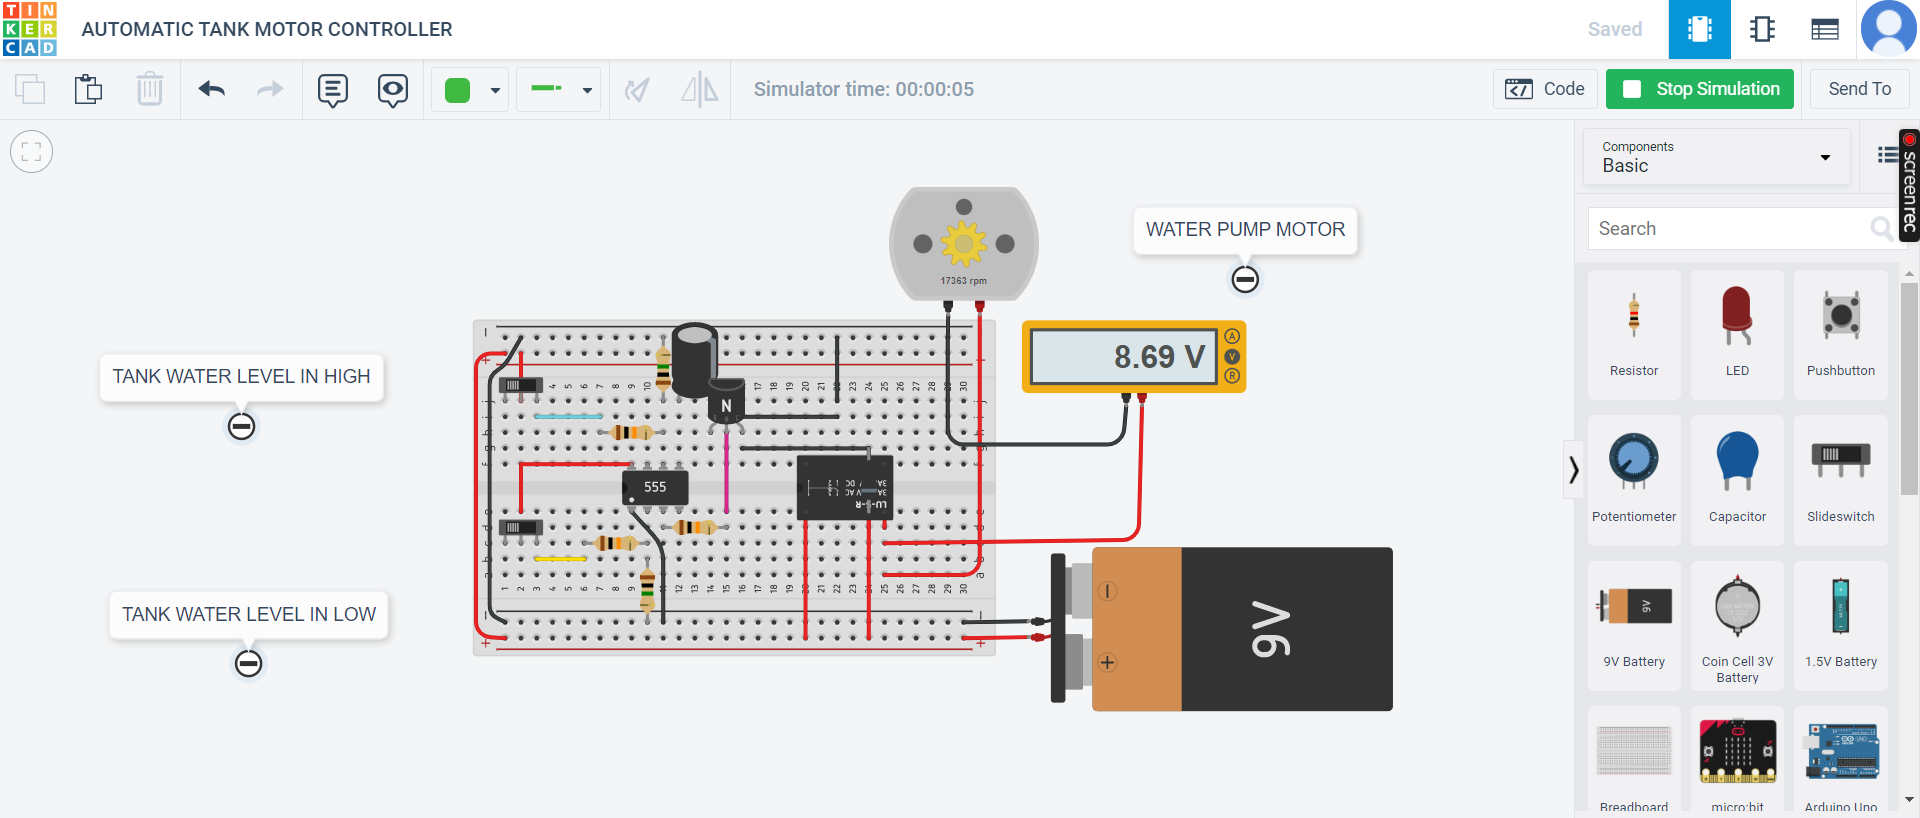Collapse the components panel arrow
Image resolution: width=1920 pixels, height=818 pixels.
click(x=1574, y=469)
